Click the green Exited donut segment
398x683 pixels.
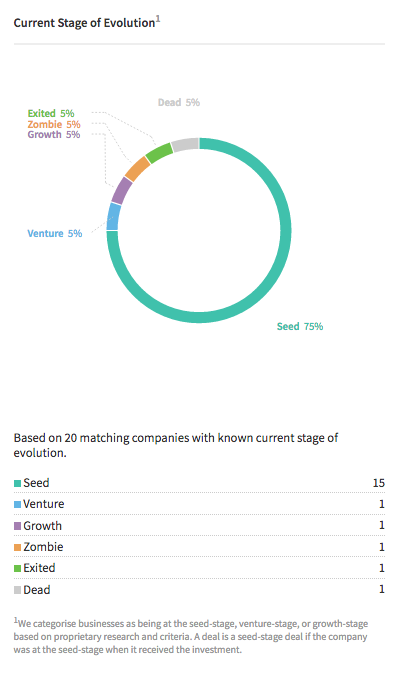pos(159,153)
